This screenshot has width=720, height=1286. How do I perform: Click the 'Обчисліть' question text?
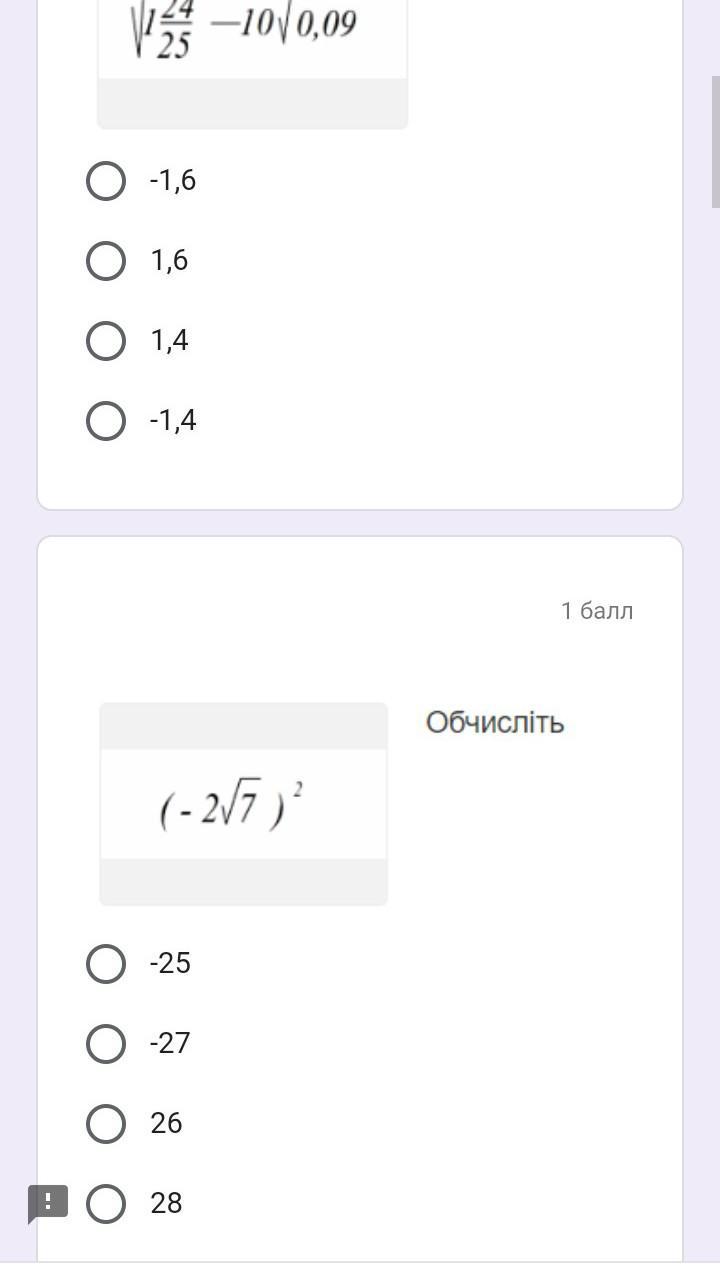pyautogui.click(x=495, y=722)
